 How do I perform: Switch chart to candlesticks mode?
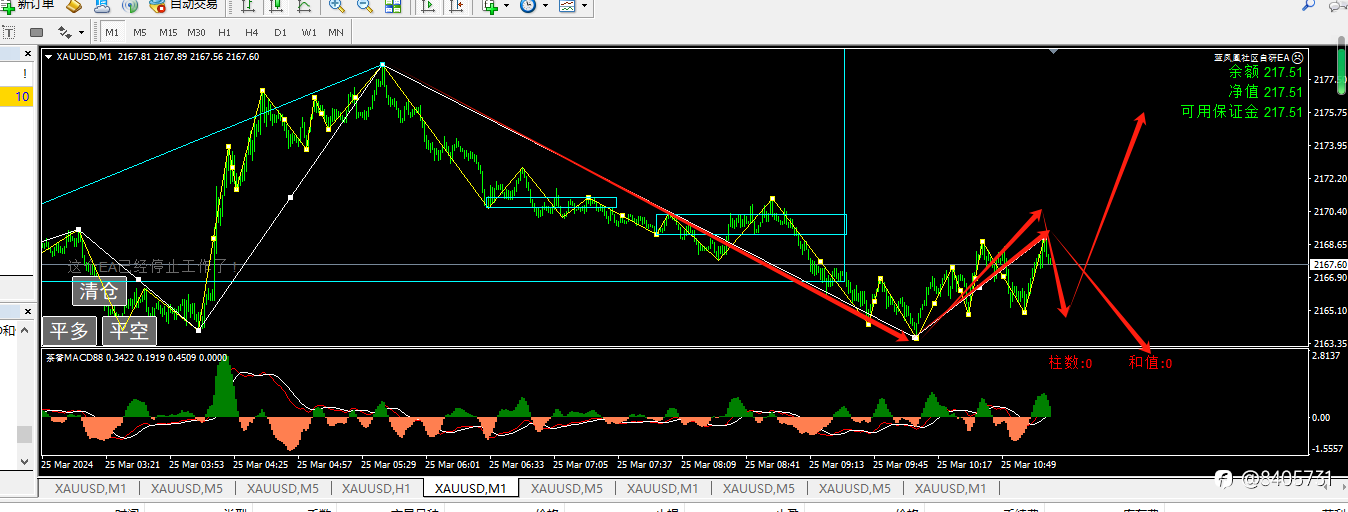point(276,5)
